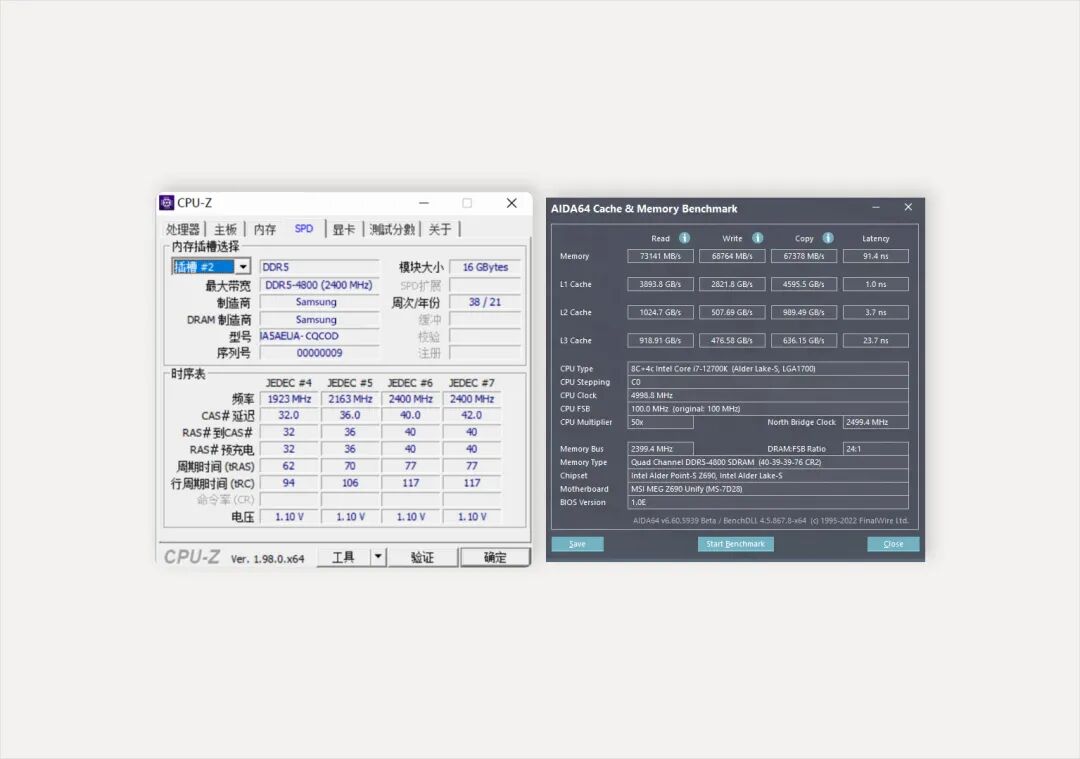1080x759 pixels.
Task: Minimize the CPU-Z window
Action: 424,202
